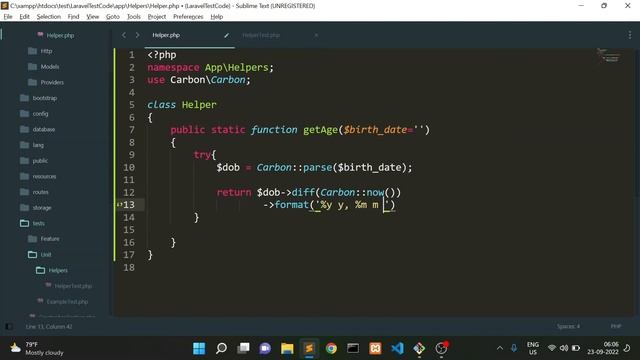Open the XAMPP taskbar icon
The image size is (640, 360).
coord(375,348)
